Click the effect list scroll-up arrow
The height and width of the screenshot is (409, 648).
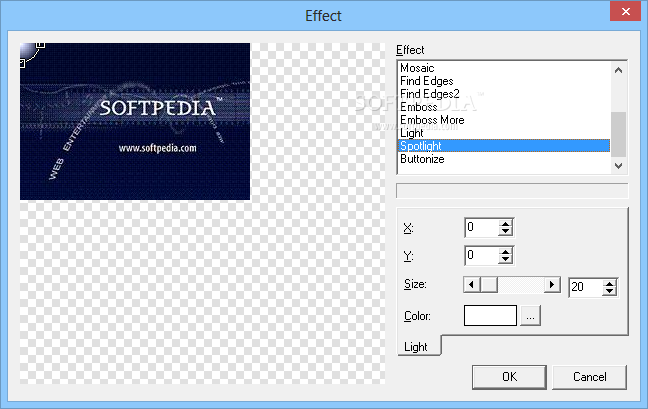(618, 70)
